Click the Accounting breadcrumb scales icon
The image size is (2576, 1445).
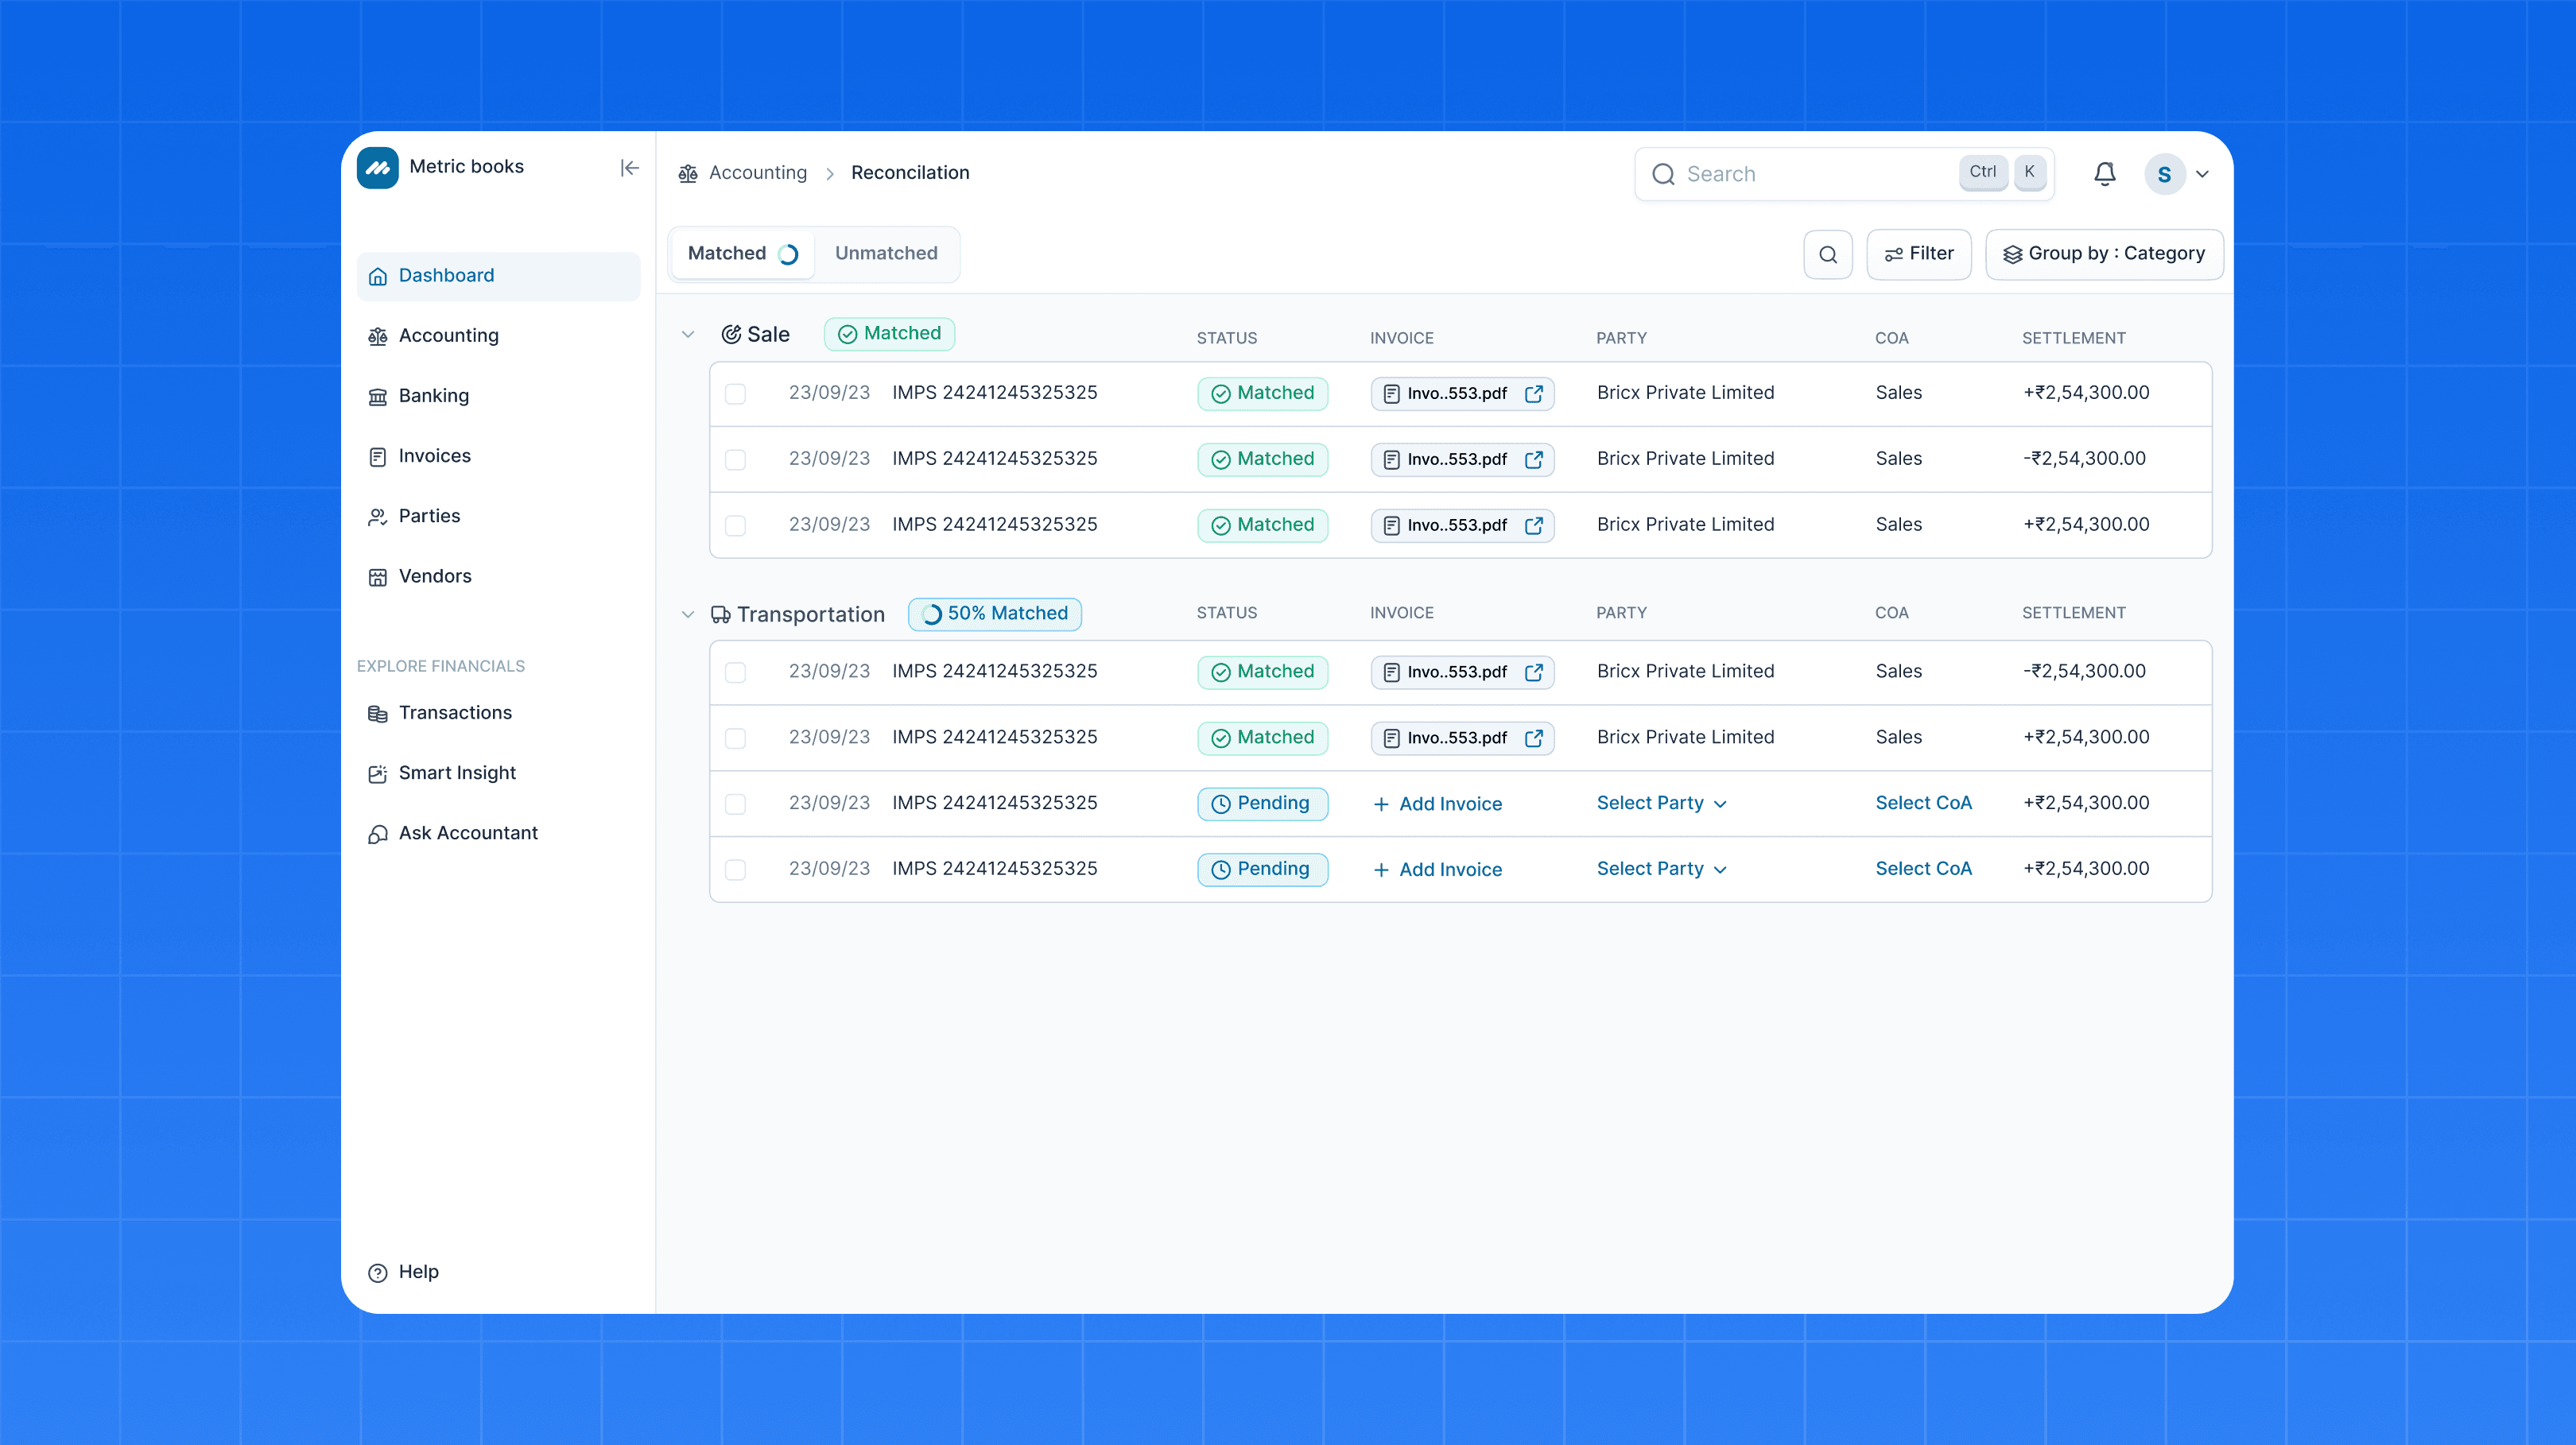688,173
